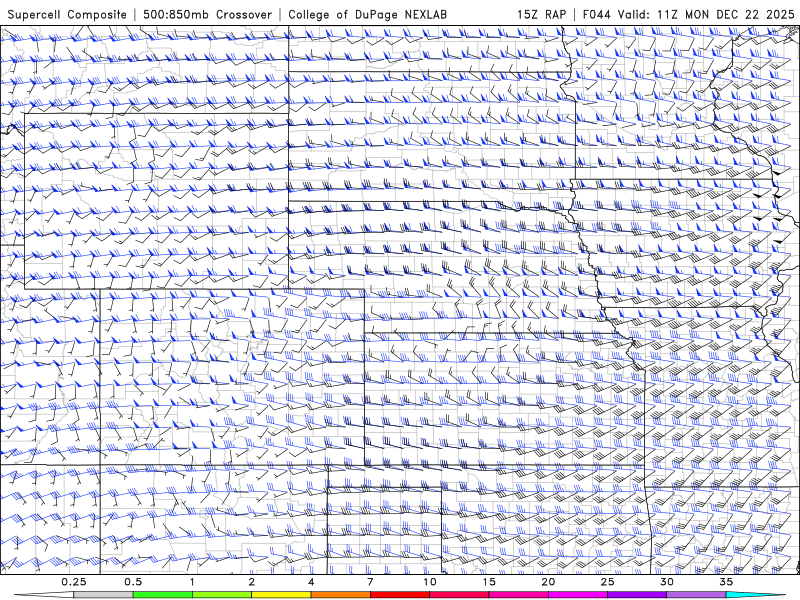Select the gray swatch between 0.25 and 0.5
This screenshot has width=800, height=600.
[104, 595]
